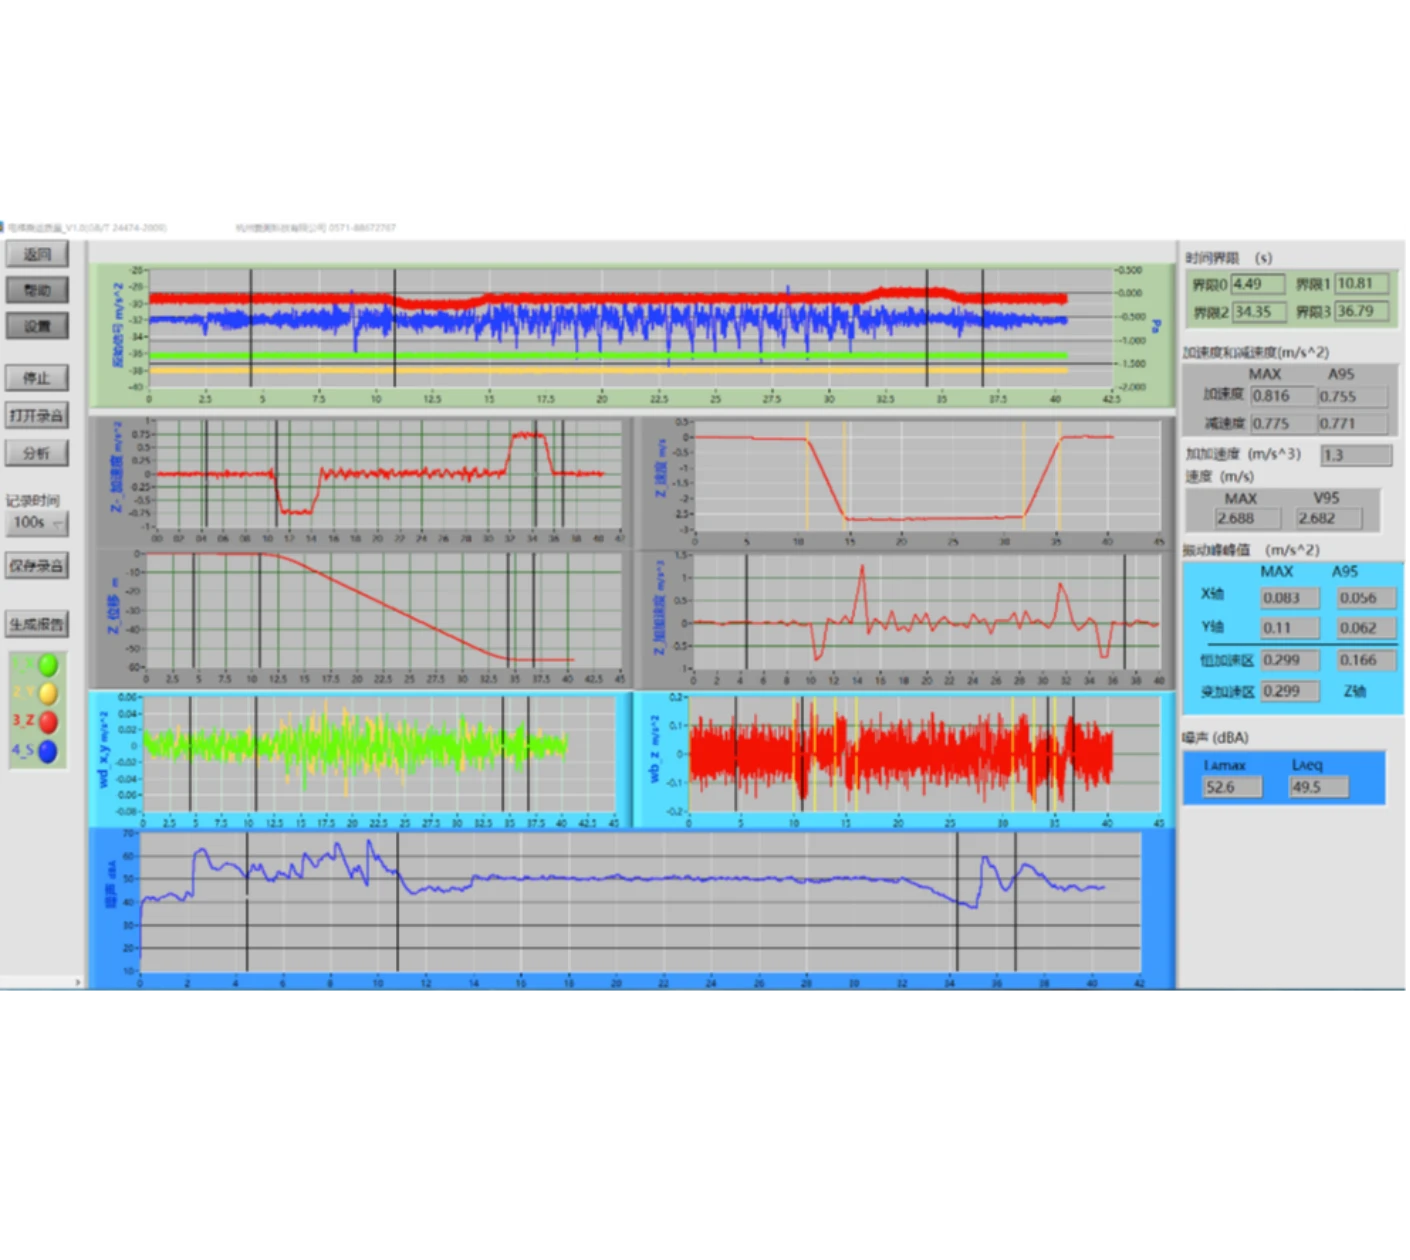Run 分析 (Analyze)
Image resolution: width=1410 pixels, height=1260 pixels.
(37, 453)
